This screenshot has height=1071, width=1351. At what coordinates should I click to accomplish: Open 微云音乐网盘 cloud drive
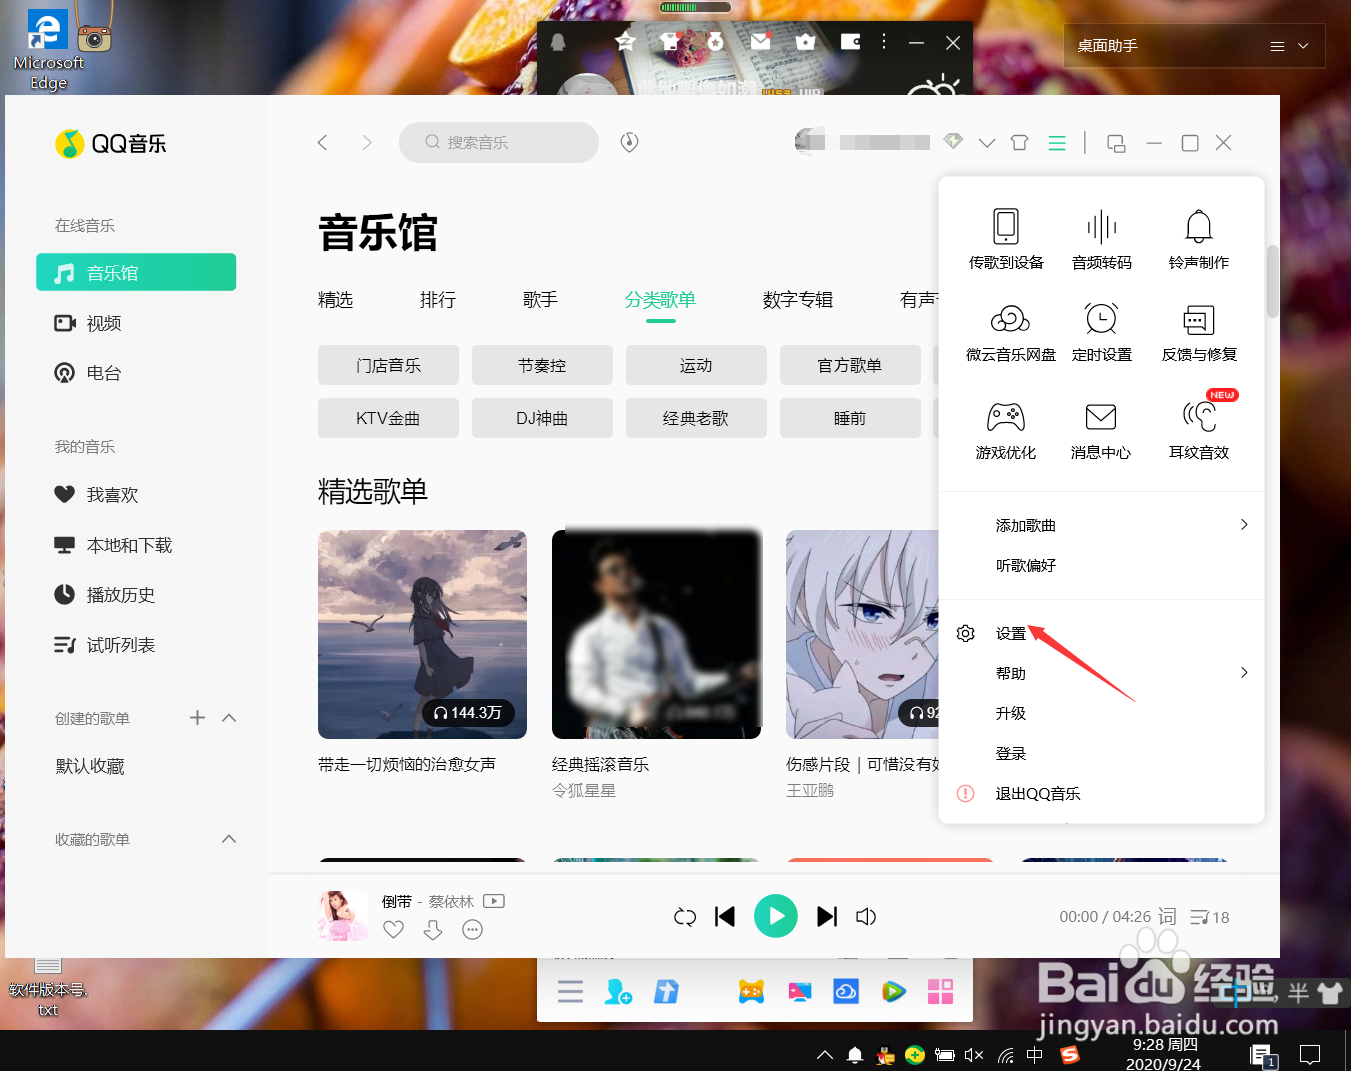[1010, 332]
